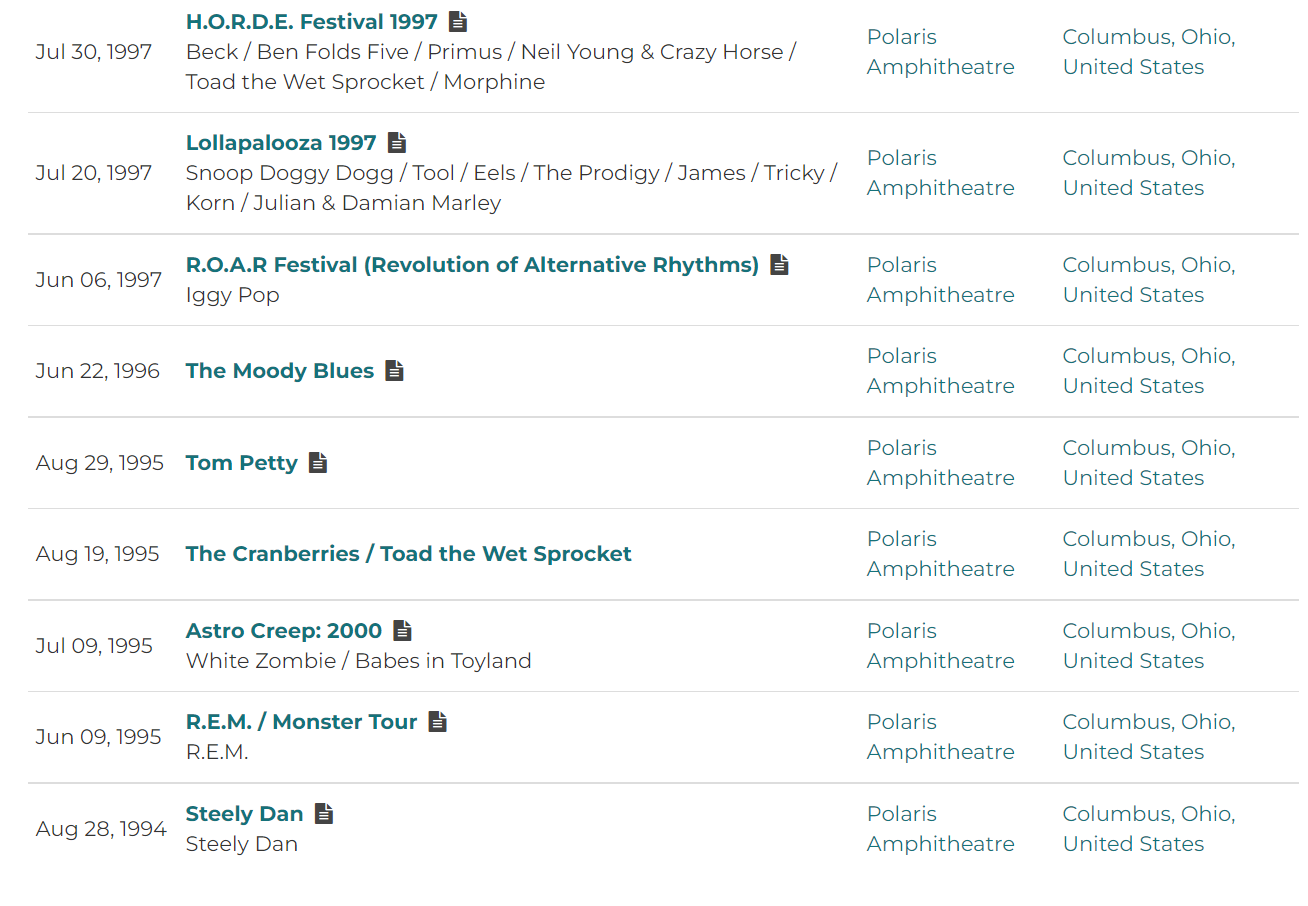Open The Cranberries / Toad the Wet Sprocket link
Viewport: 1308px width, 906px height.
(x=408, y=554)
